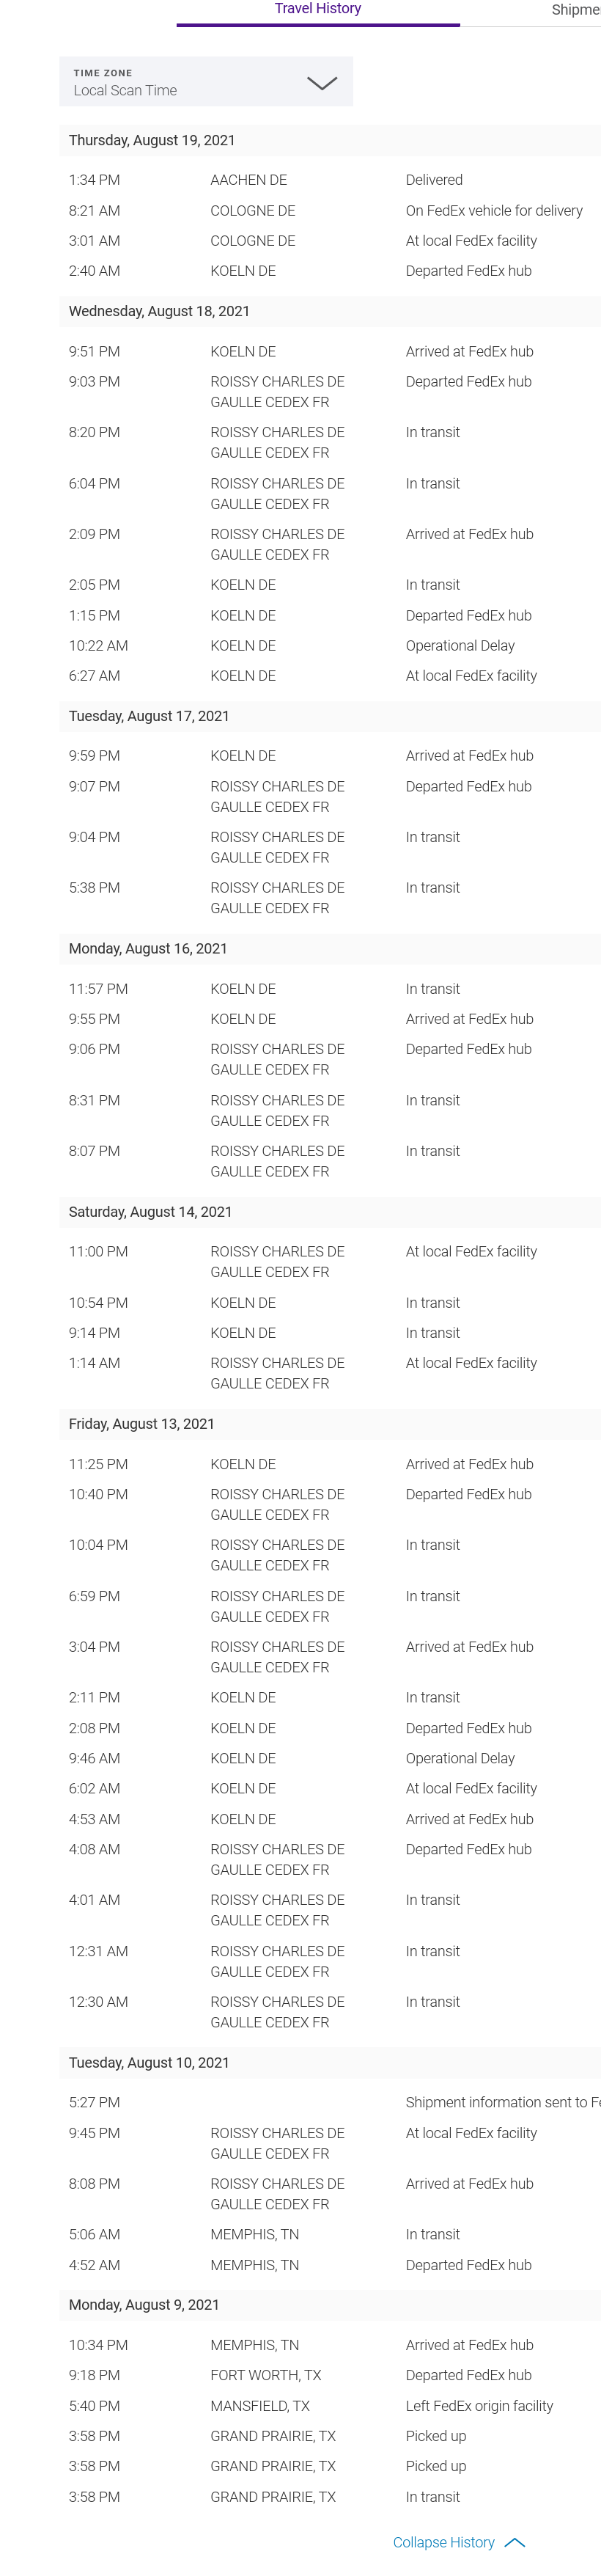Screen dimensions: 601x2576
Task: Select the Thursday, August 19, 2021 date header
Action: [x=152, y=141]
